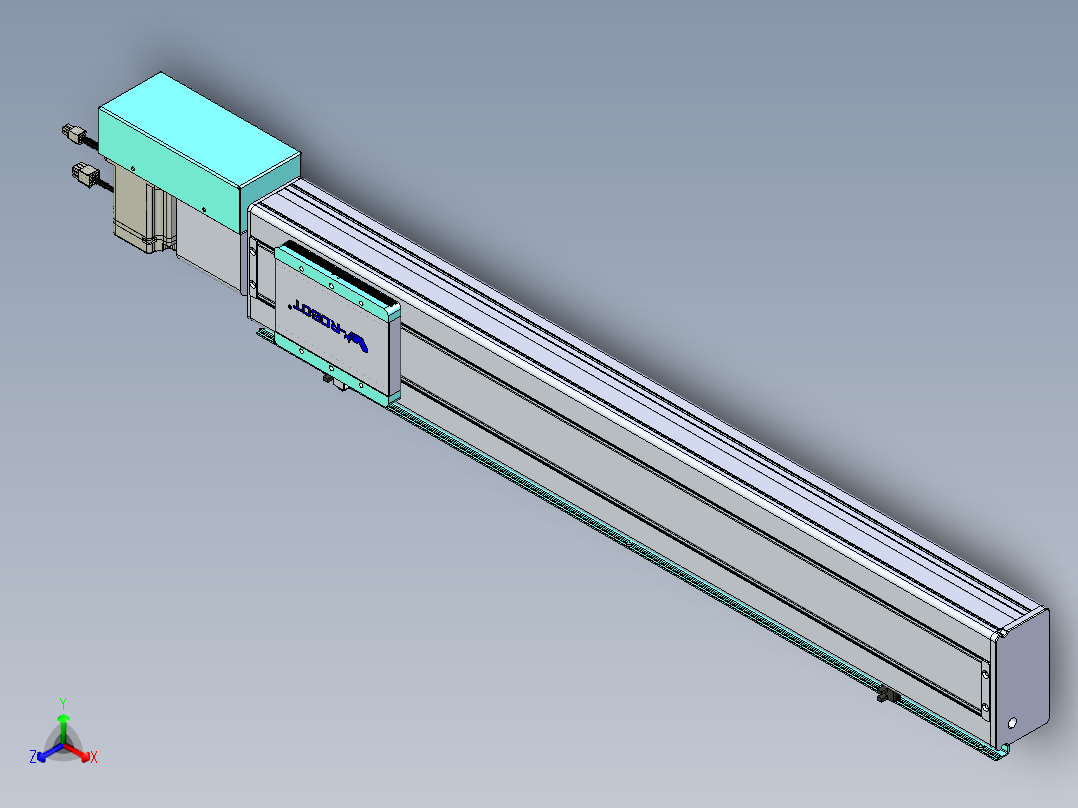Click the upper screw on the right end plate

(x=984, y=673)
